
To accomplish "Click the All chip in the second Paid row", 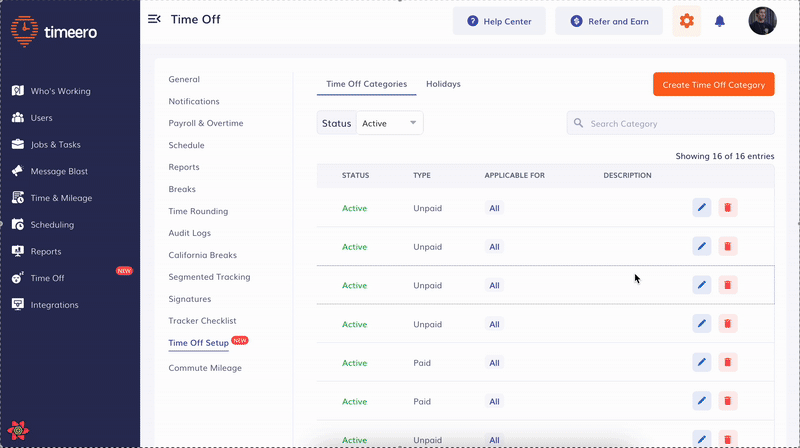I will pyautogui.click(x=494, y=402).
